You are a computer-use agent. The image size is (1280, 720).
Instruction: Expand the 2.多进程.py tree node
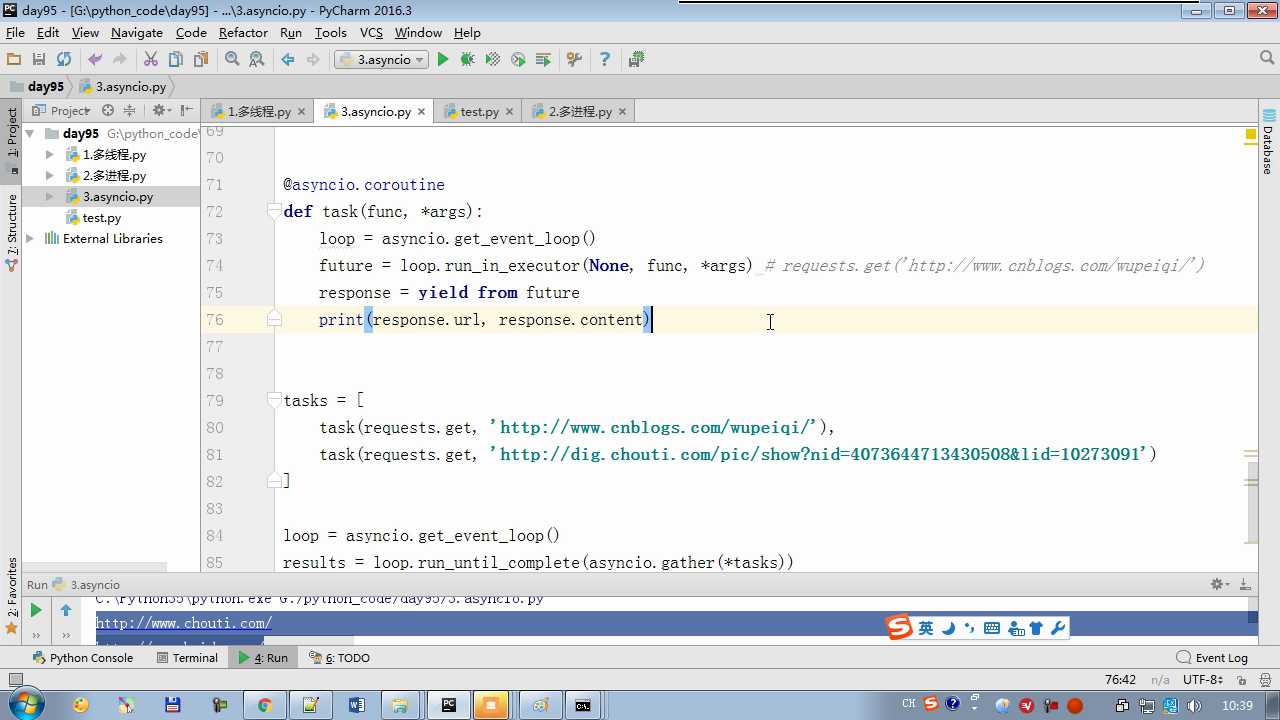(50, 176)
